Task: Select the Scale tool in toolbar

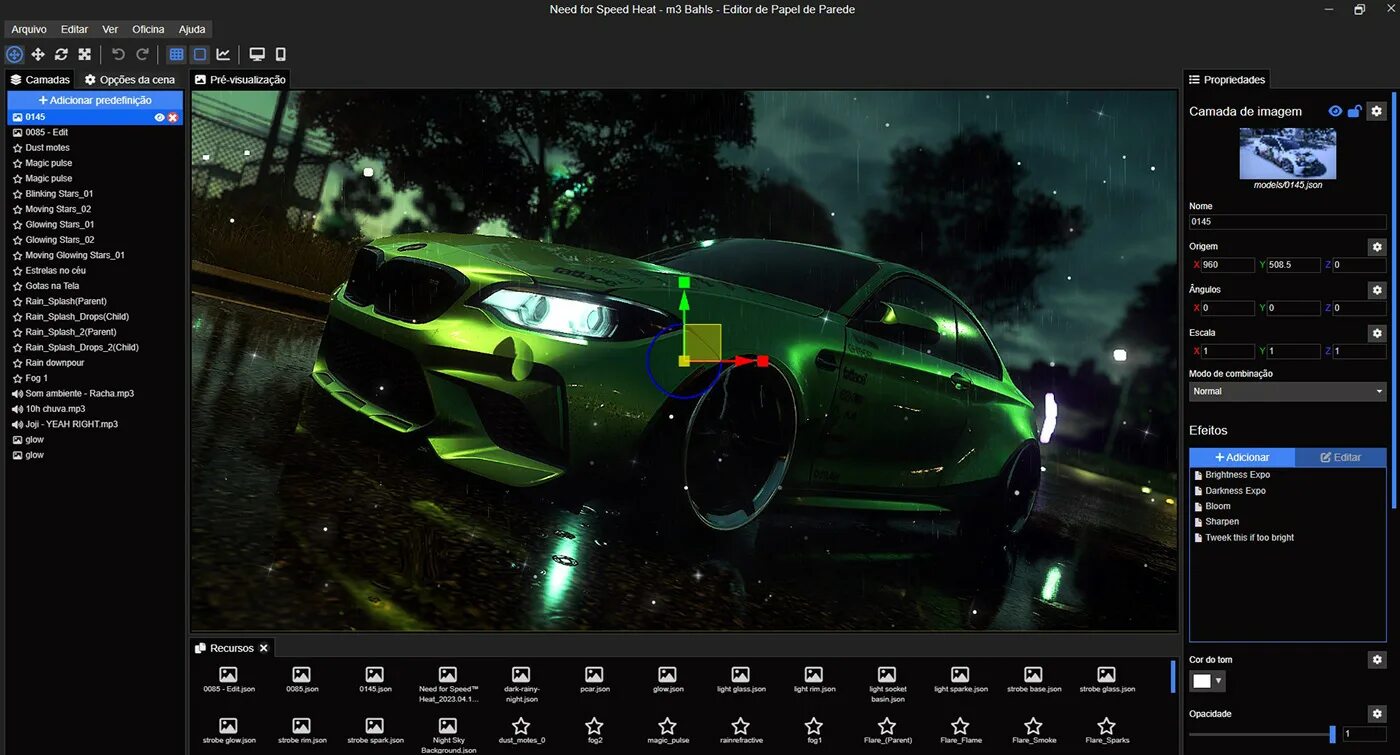Action: coord(85,54)
